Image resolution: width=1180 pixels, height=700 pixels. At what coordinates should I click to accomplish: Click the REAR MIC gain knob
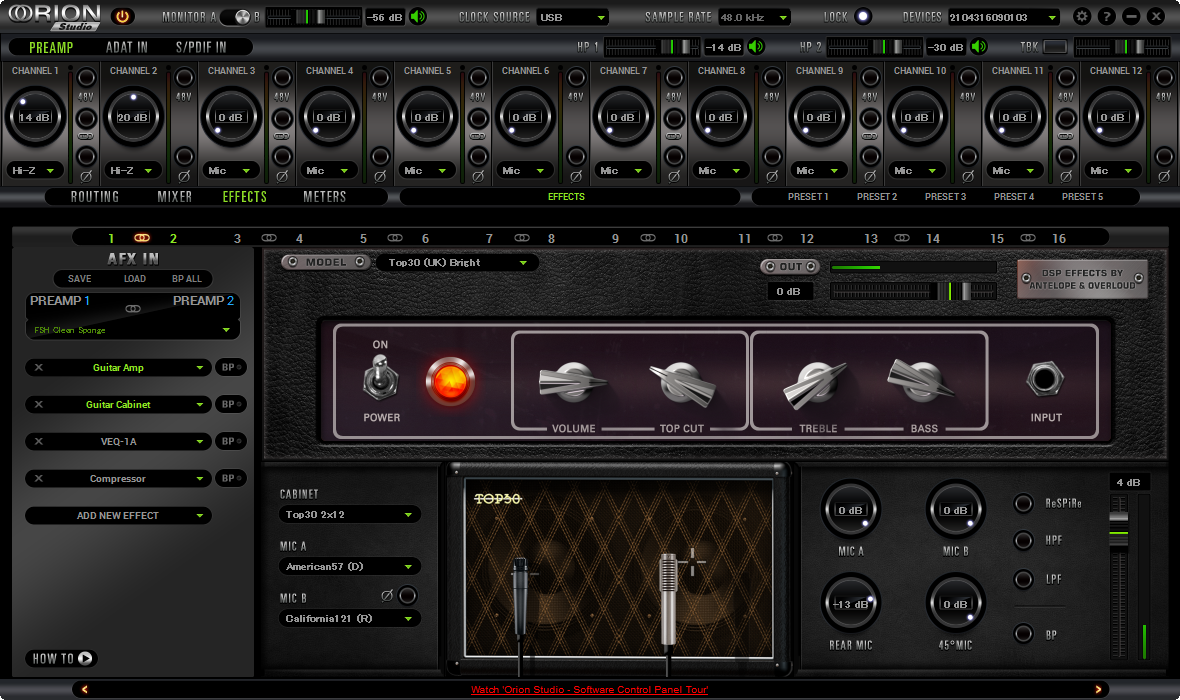point(850,604)
